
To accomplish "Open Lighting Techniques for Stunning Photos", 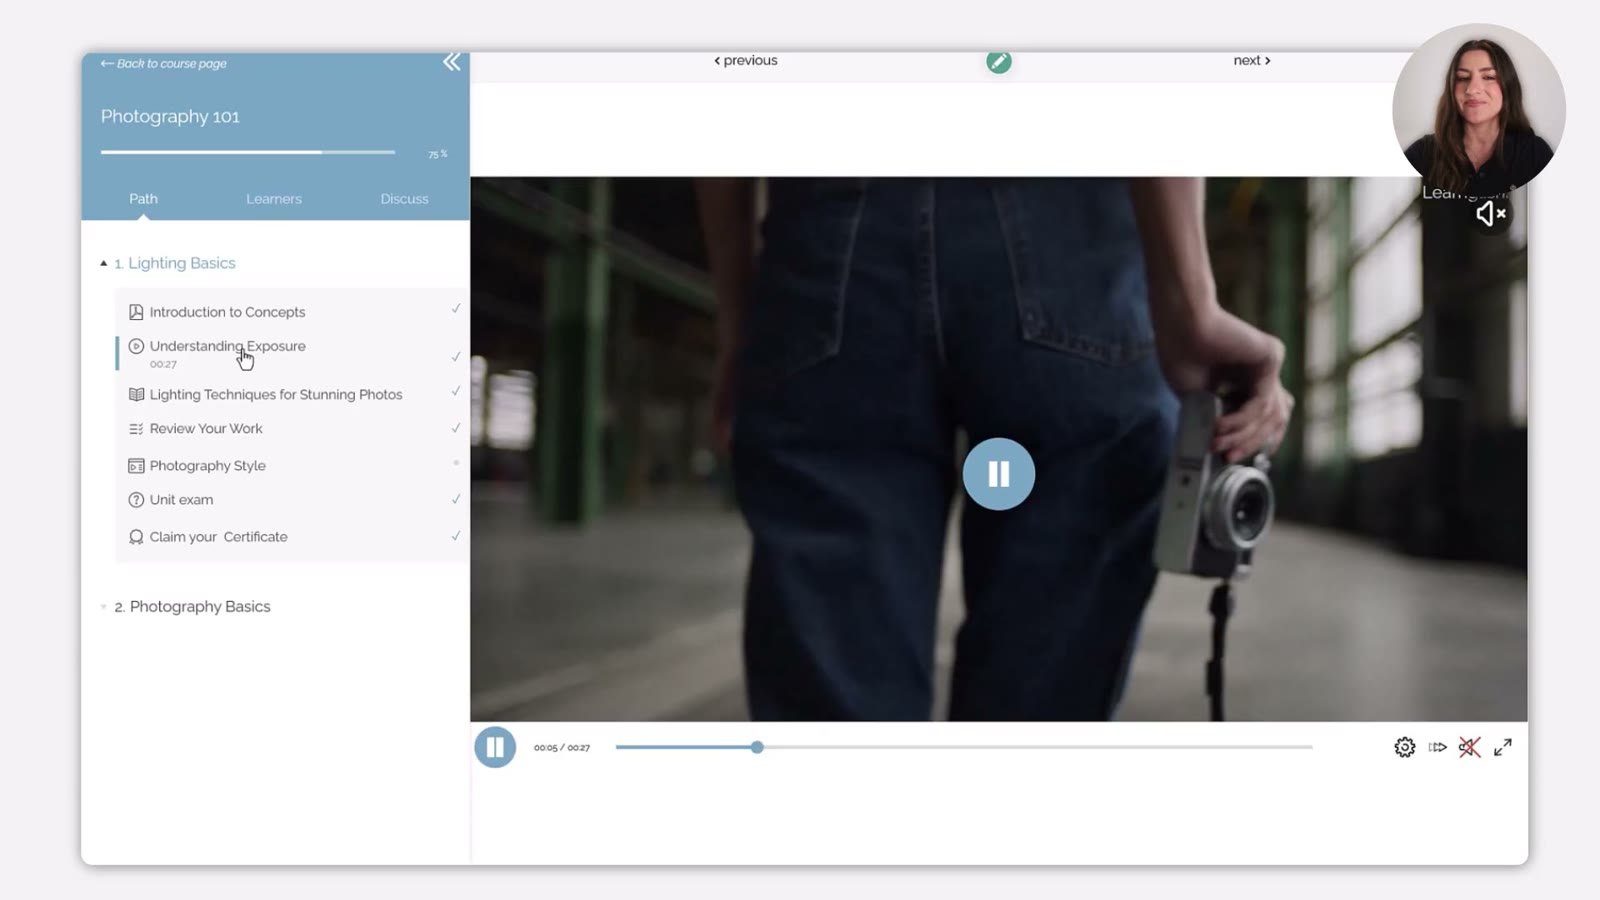I will (x=276, y=394).
